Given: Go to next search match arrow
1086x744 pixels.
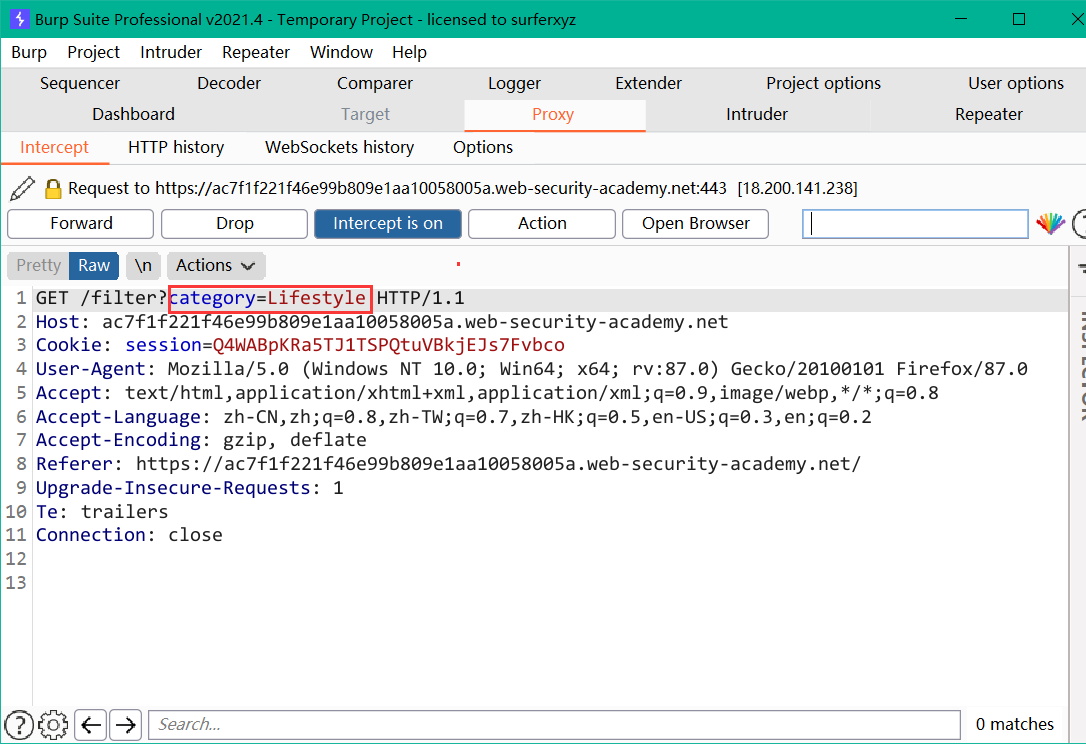Looking at the screenshot, I should pos(125,725).
